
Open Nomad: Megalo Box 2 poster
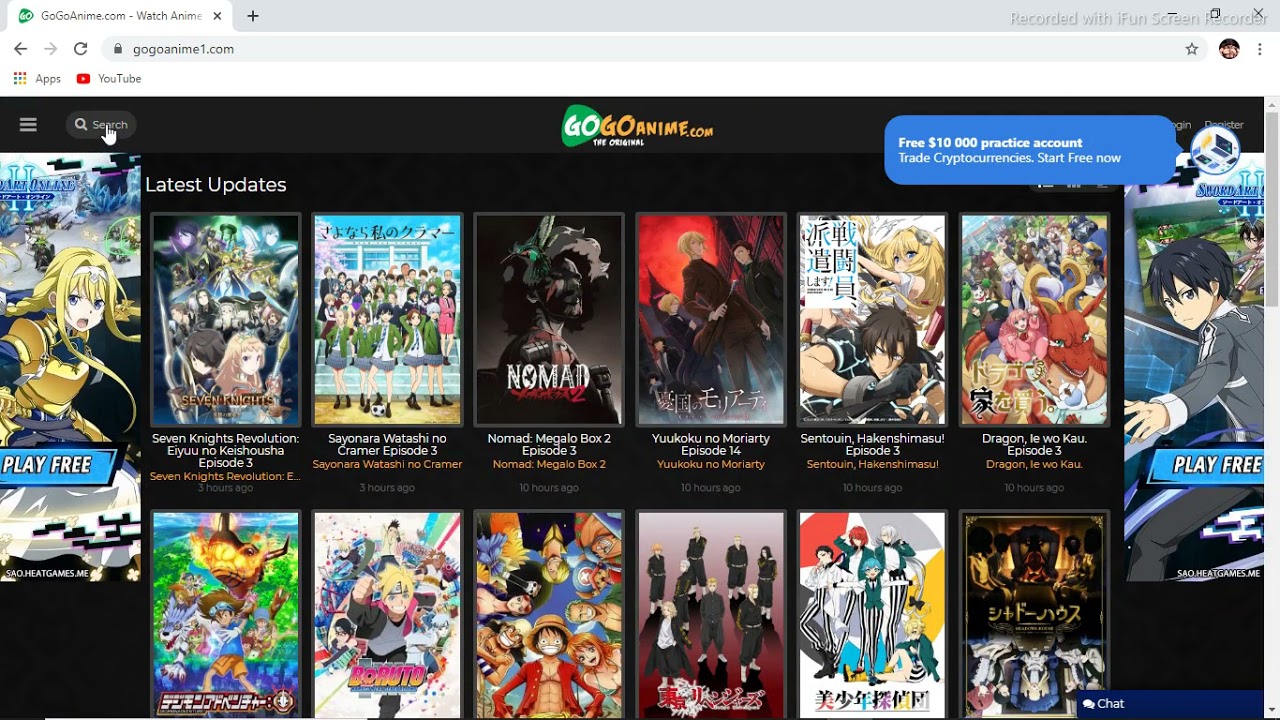tap(549, 320)
